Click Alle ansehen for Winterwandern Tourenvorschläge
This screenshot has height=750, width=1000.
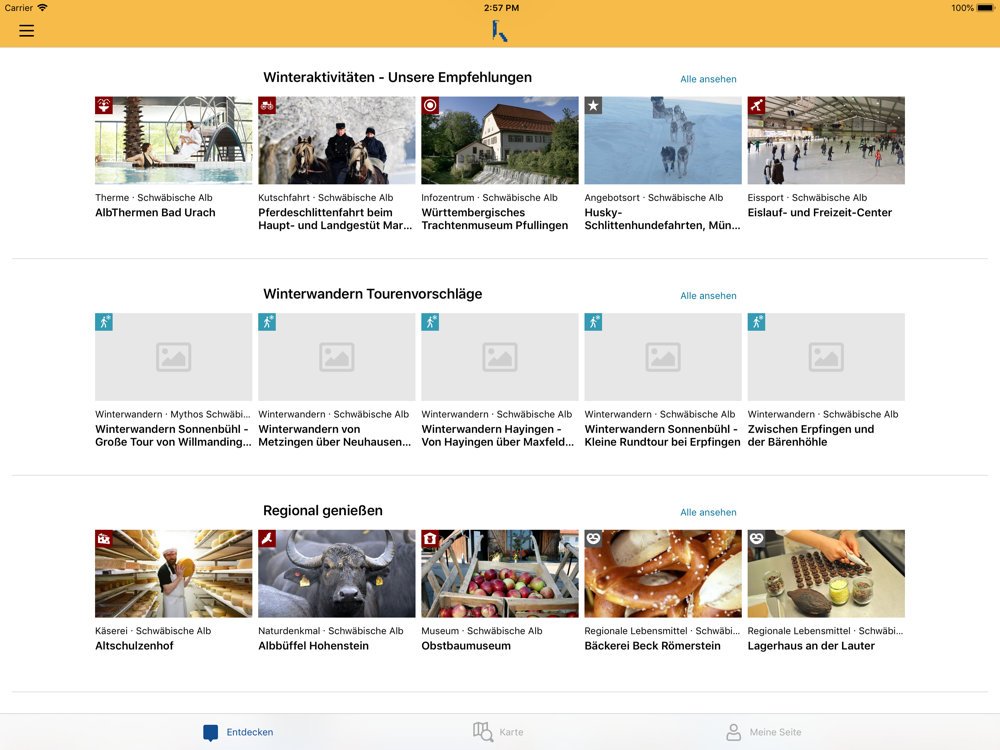click(x=708, y=296)
